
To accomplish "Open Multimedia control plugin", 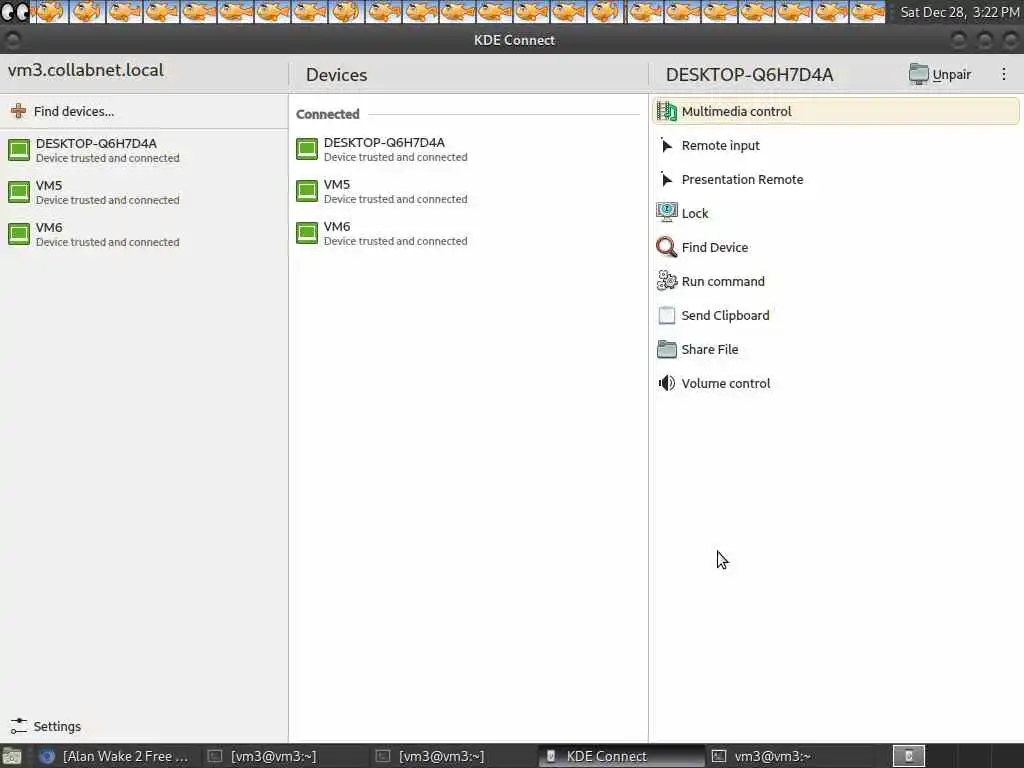I will point(835,111).
